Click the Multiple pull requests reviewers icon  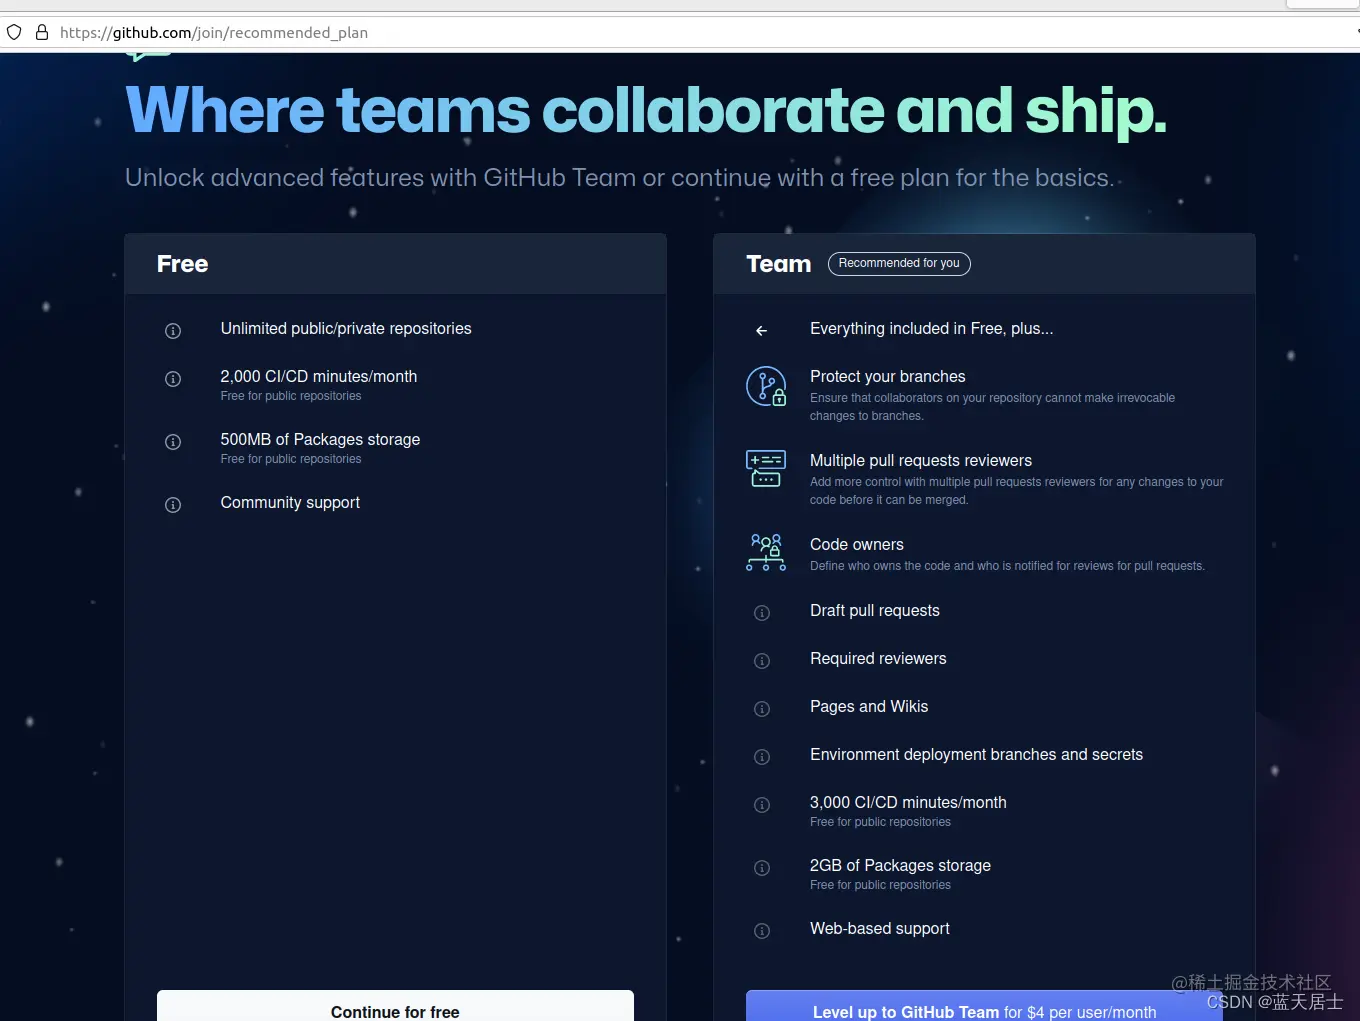pyautogui.click(x=766, y=469)
